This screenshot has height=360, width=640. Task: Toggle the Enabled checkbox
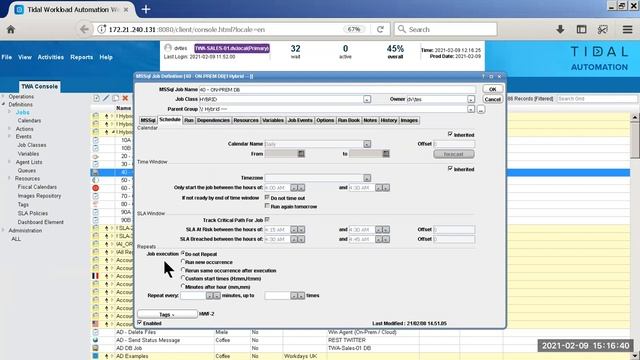140,322
